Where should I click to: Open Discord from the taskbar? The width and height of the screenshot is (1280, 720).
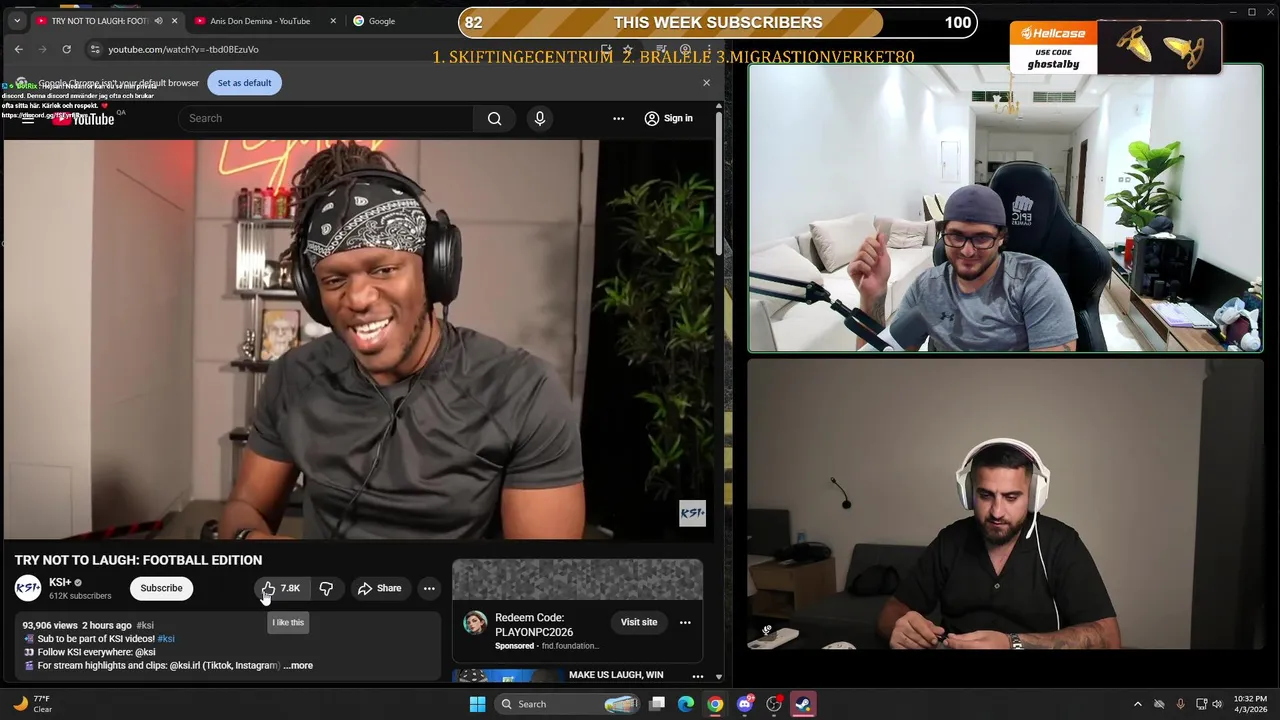pos(744,704)
